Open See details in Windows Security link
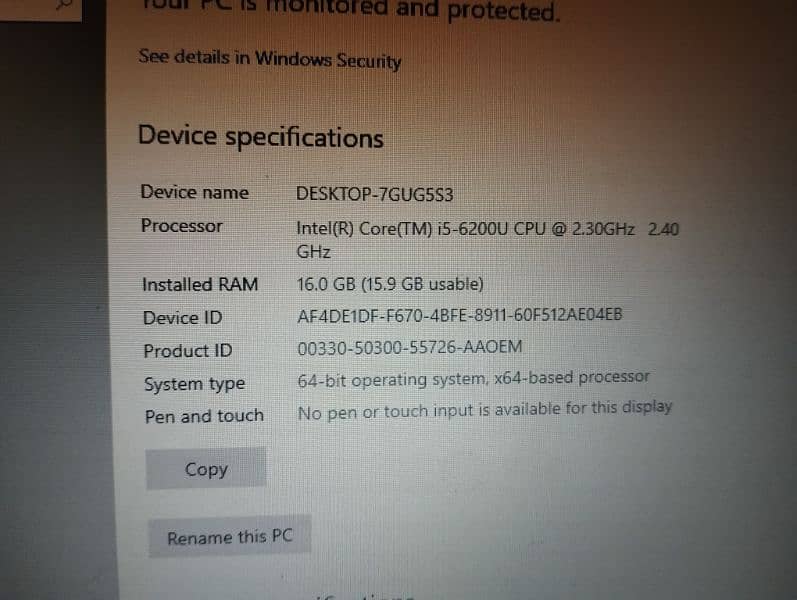797x600 pixels. (x=269, y=59)
